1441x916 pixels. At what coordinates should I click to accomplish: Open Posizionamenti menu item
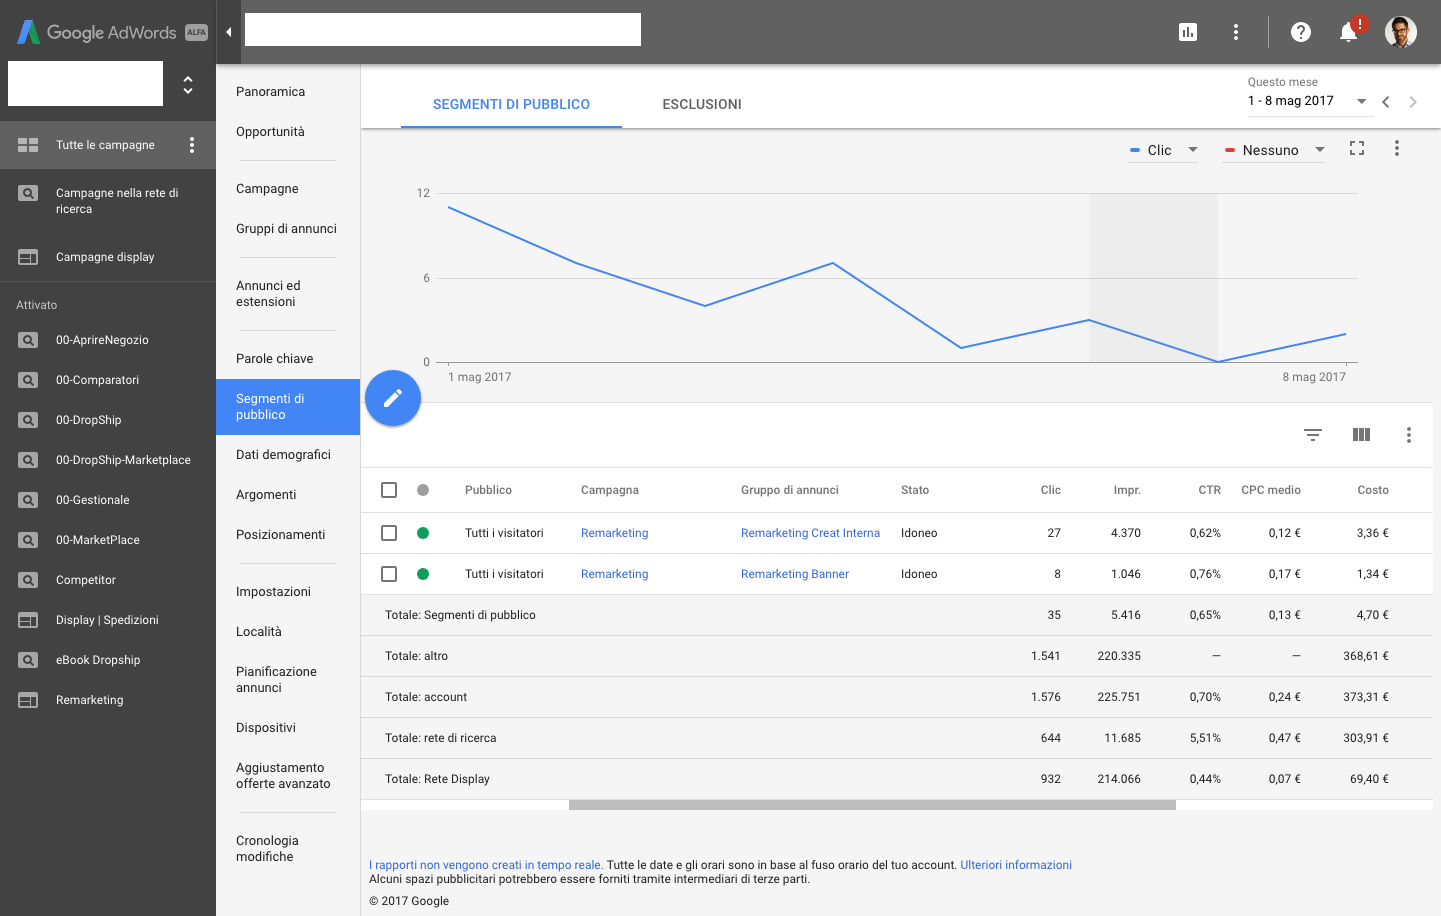(280, 535)
